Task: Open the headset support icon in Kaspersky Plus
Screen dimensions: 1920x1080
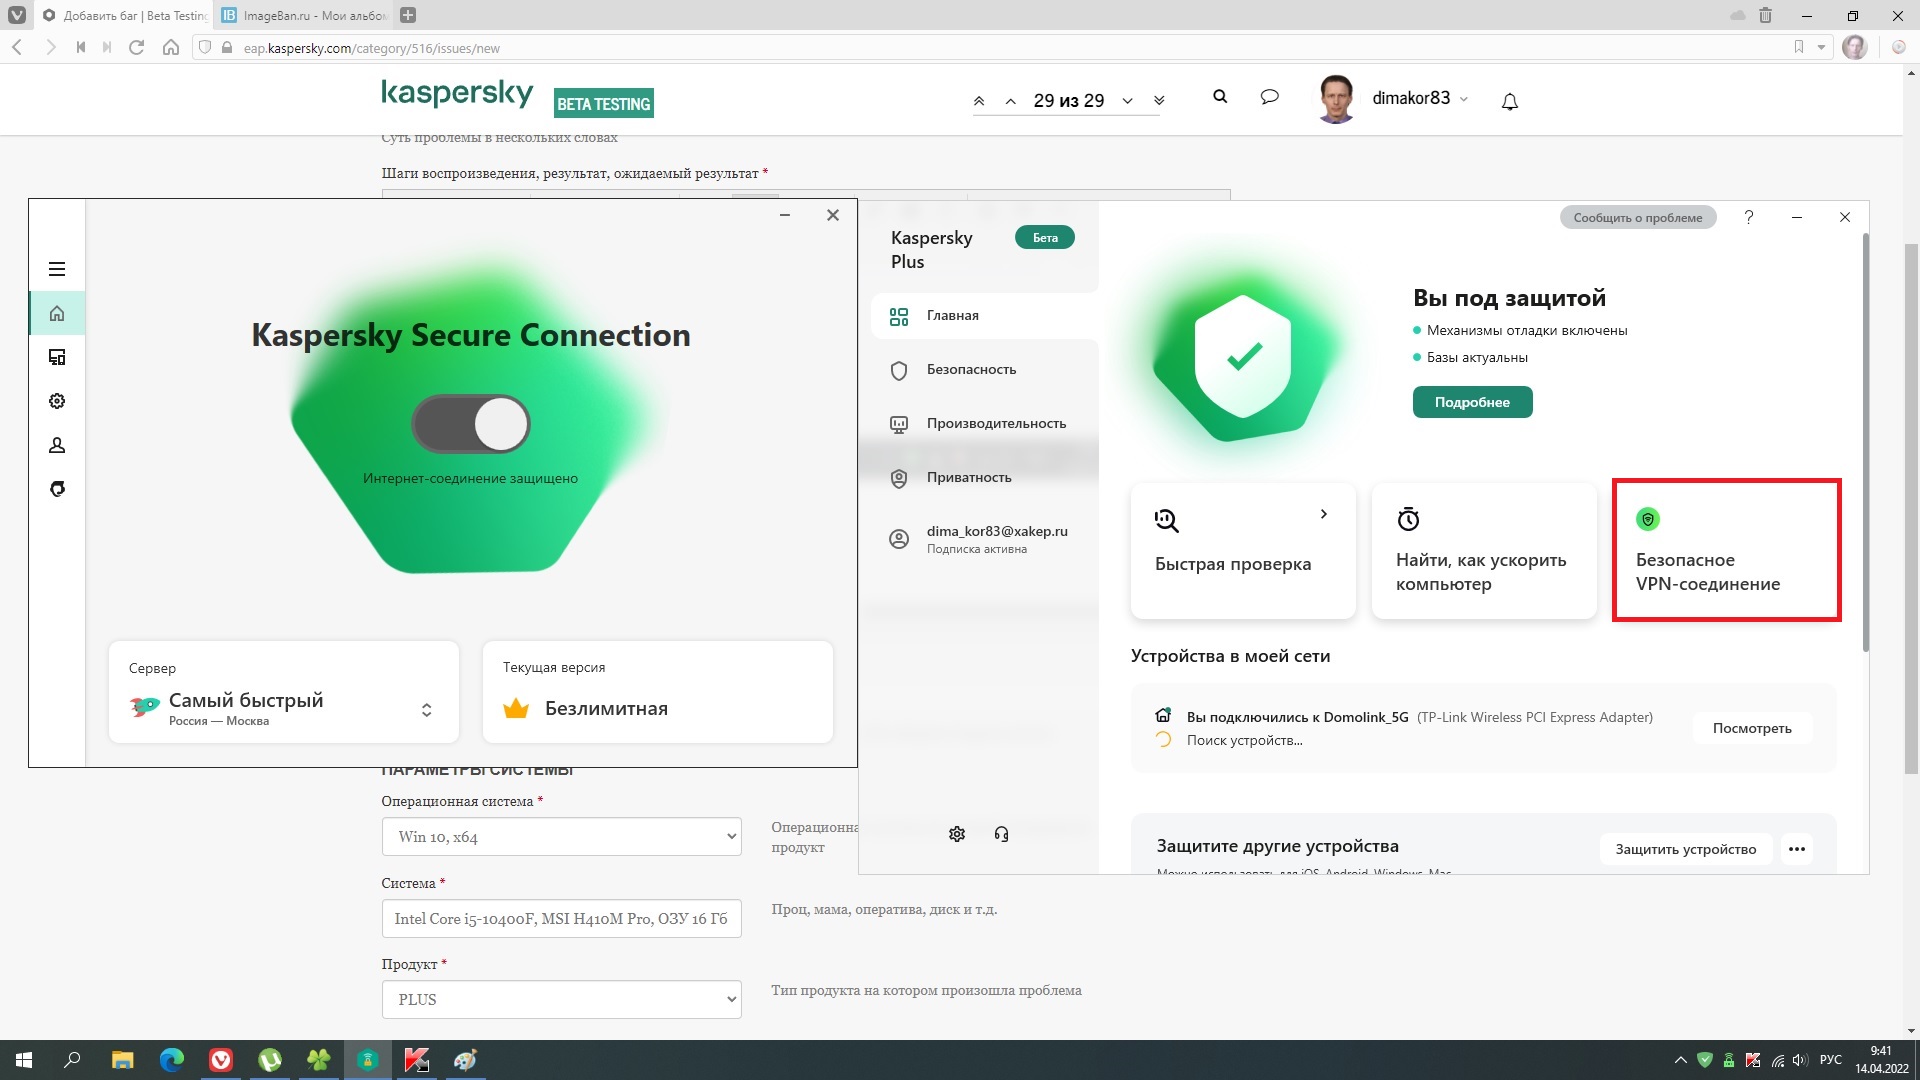Action: [x=1001, y=834]
